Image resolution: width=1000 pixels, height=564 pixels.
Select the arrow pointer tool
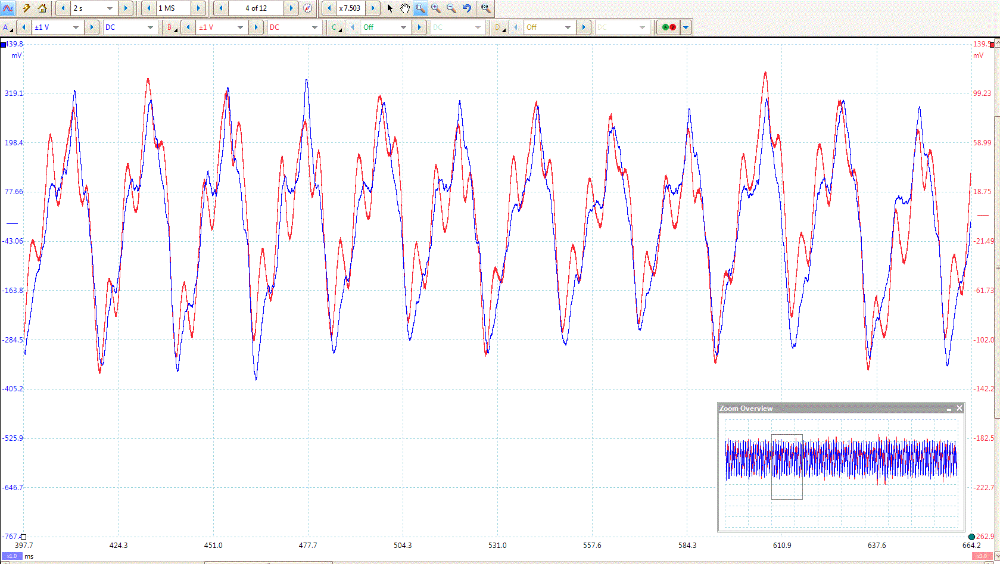tap(390, 7)
